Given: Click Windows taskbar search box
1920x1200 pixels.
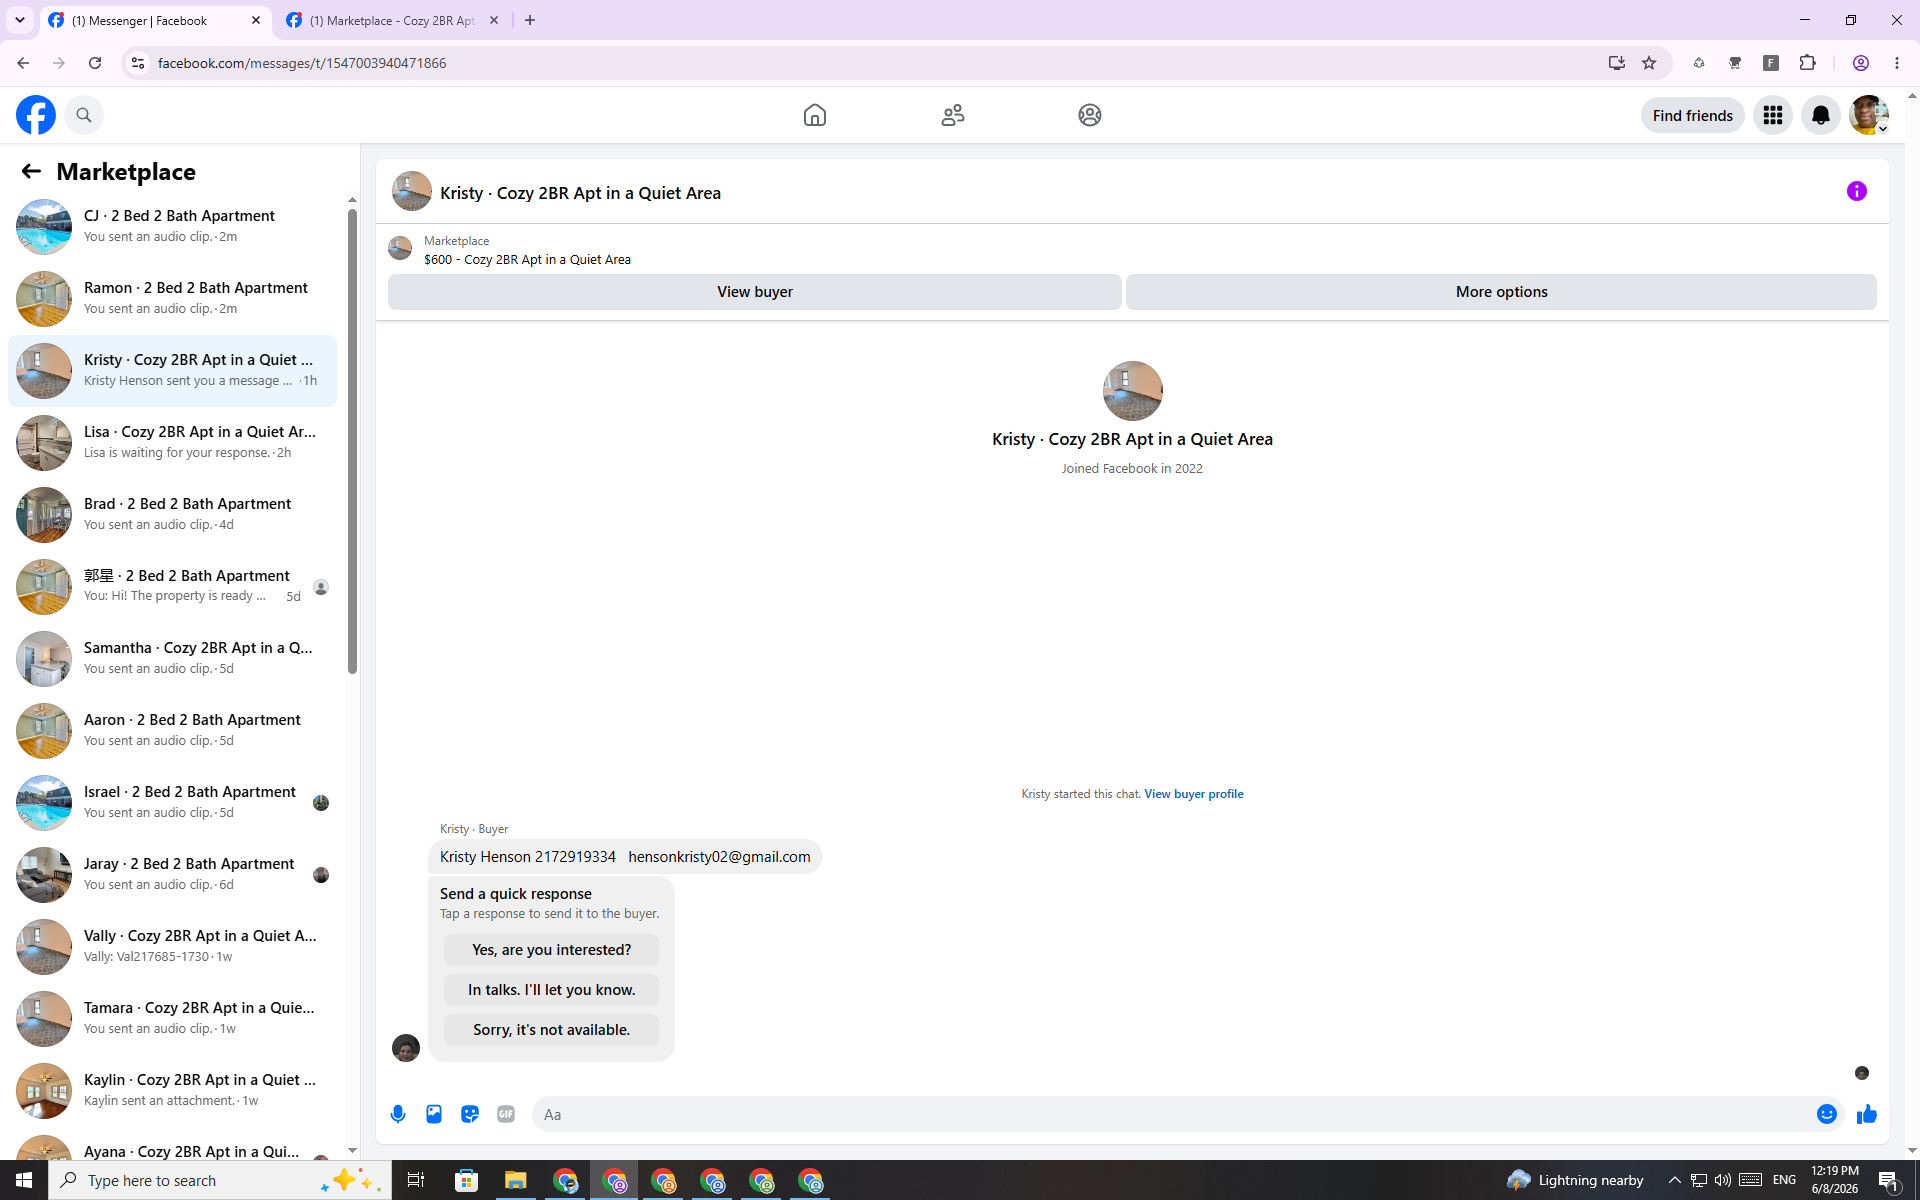Looking at the screenshot, I should click(x=220, y=1180).
